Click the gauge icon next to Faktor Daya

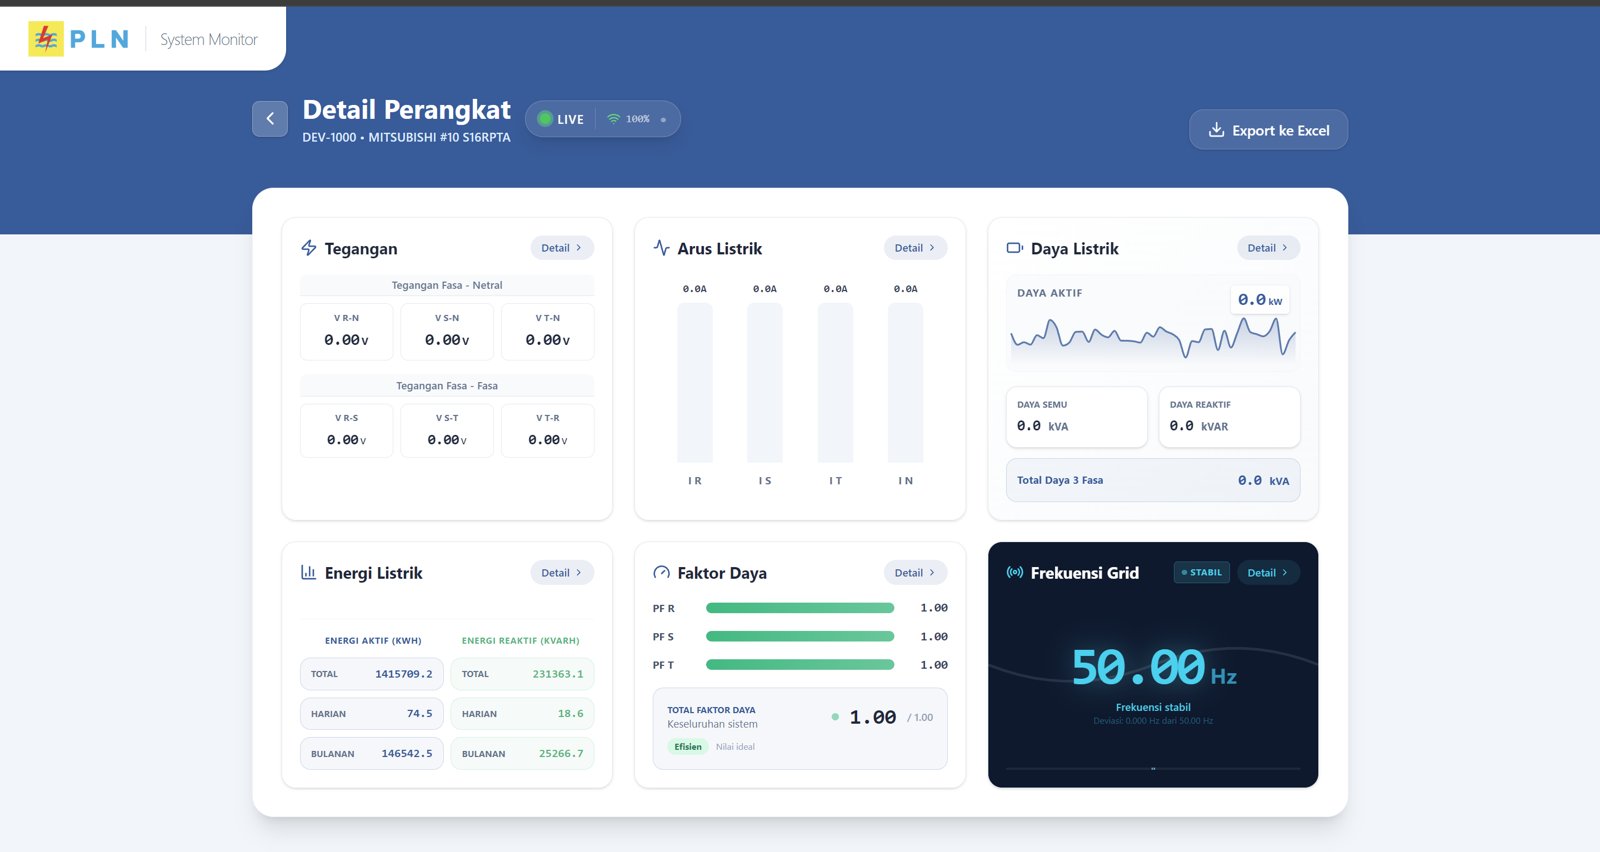point(661,572)
